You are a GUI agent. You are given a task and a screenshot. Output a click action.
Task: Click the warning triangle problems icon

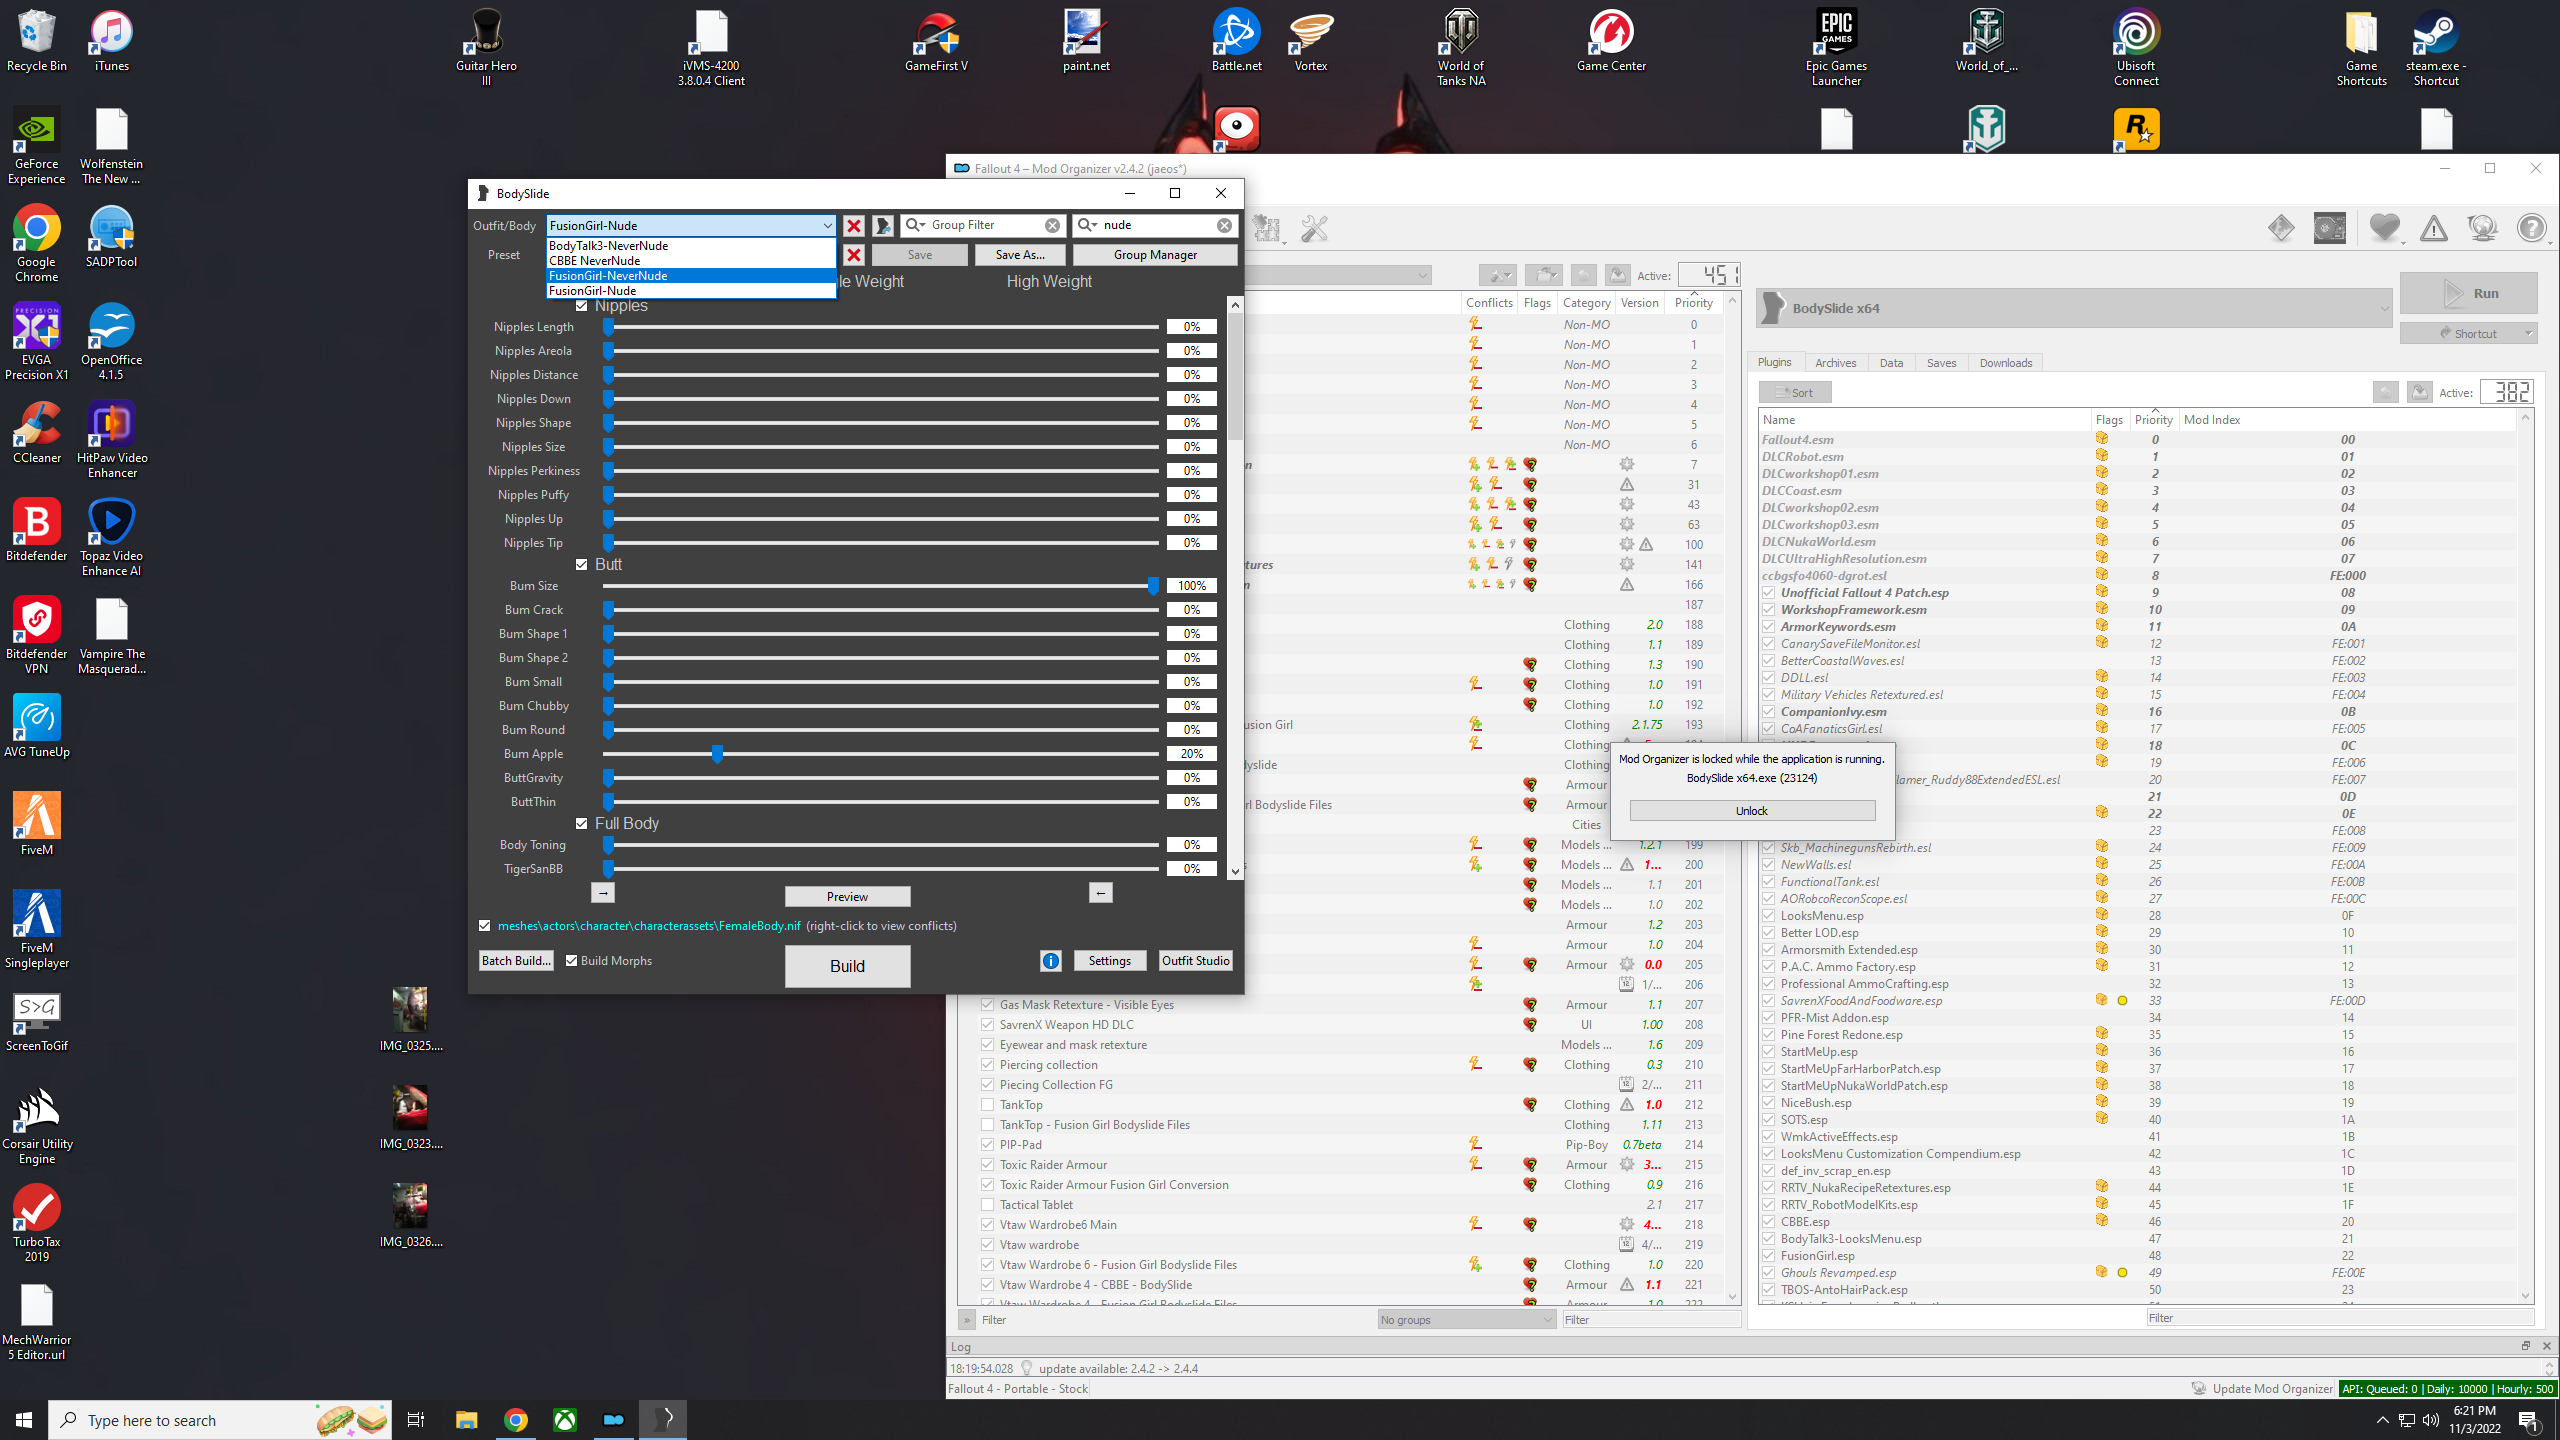(x=2433, y=229)
